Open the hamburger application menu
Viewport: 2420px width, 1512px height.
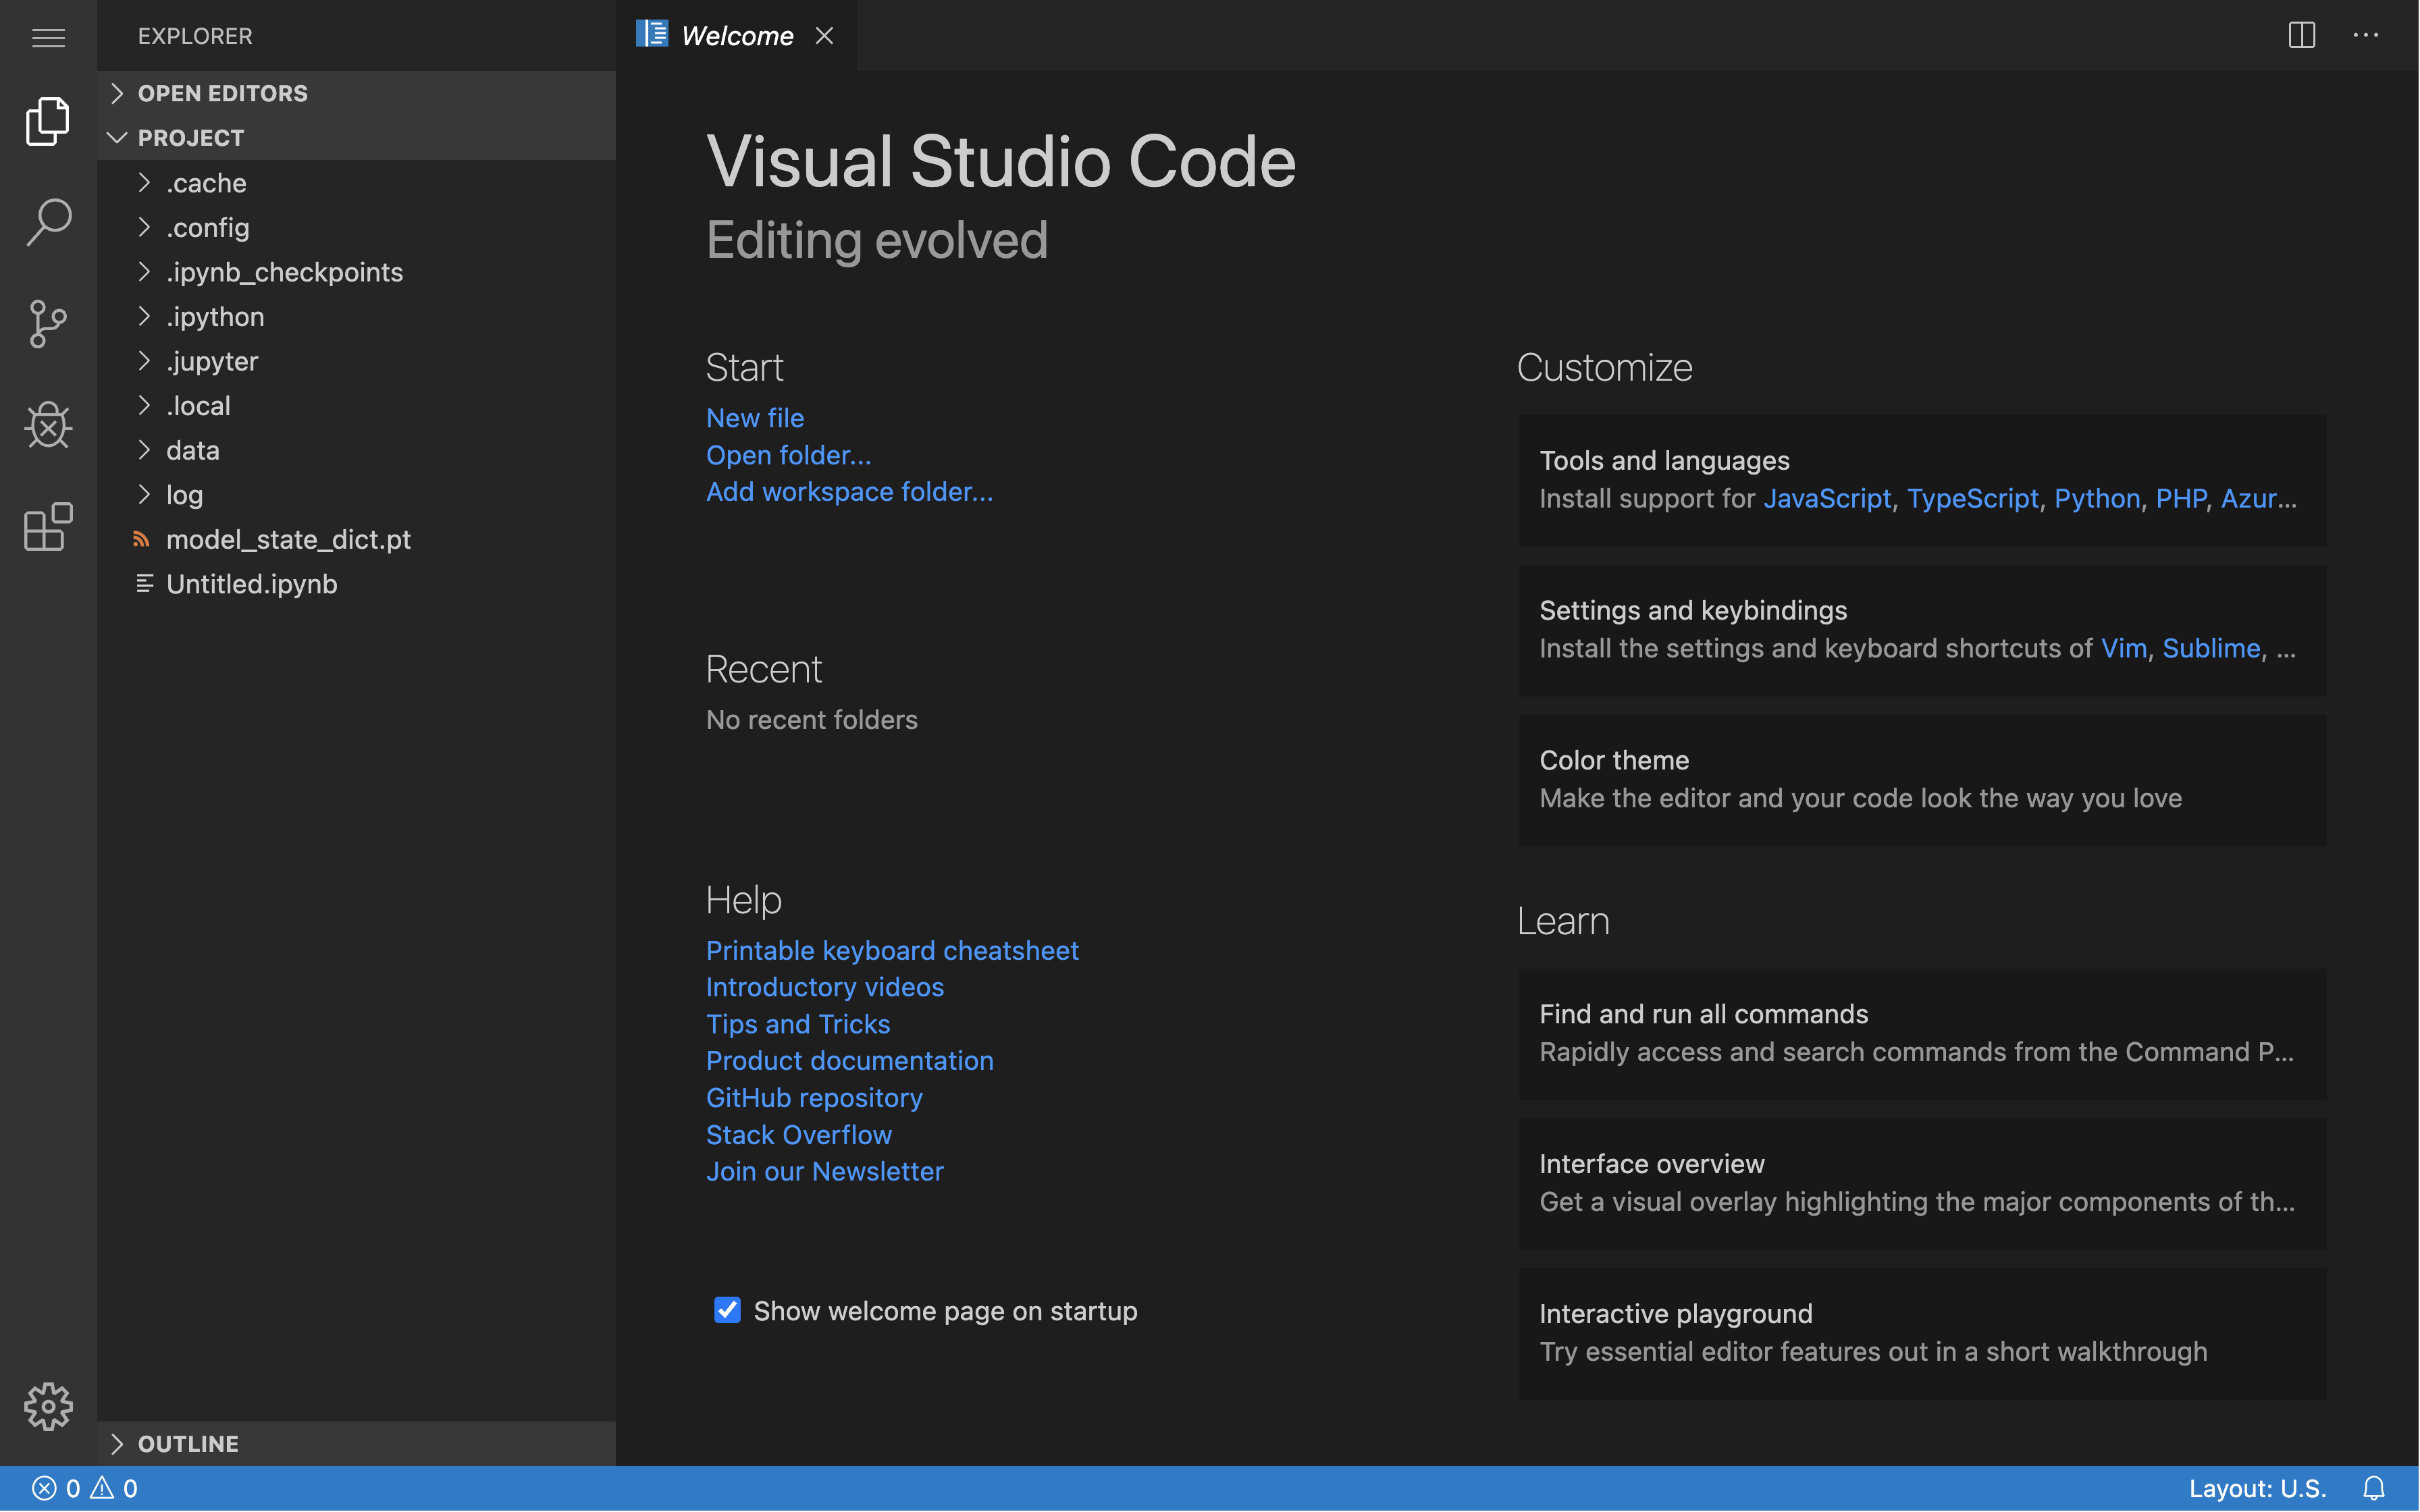coord(48,37)
